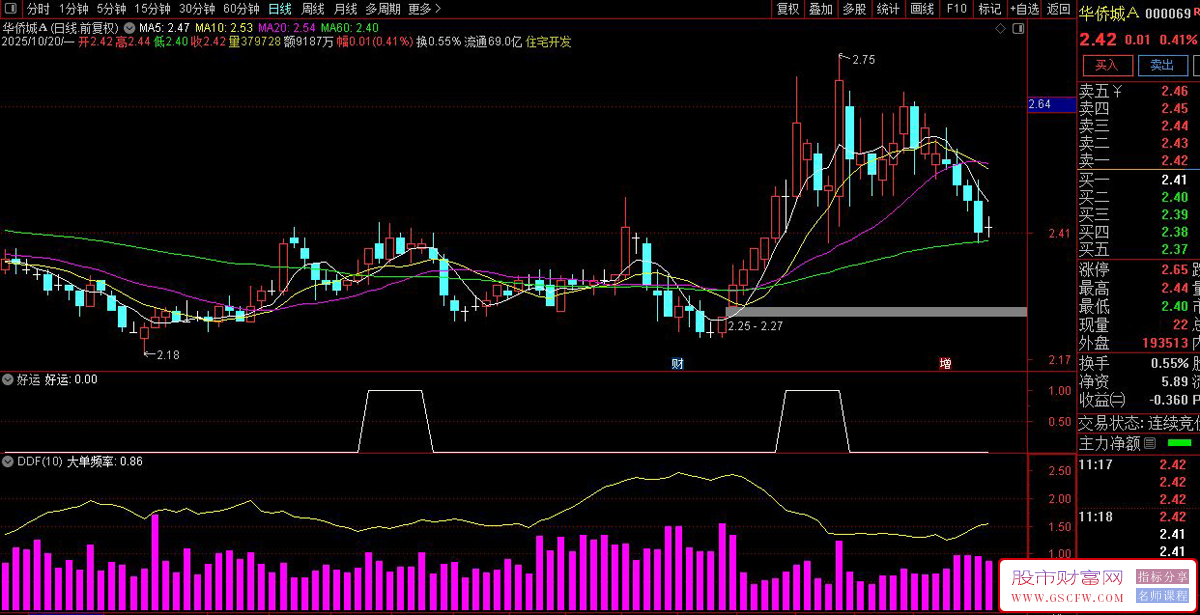Open the 复权 adjustment menu
This screenshot has height=615, width=1200.
point(787,9)
